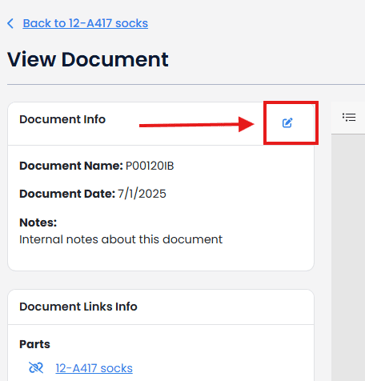Select the Internal notes about this document text
Image resolution: width=365 pixels, height=381 pixels.
coord(121,239)
